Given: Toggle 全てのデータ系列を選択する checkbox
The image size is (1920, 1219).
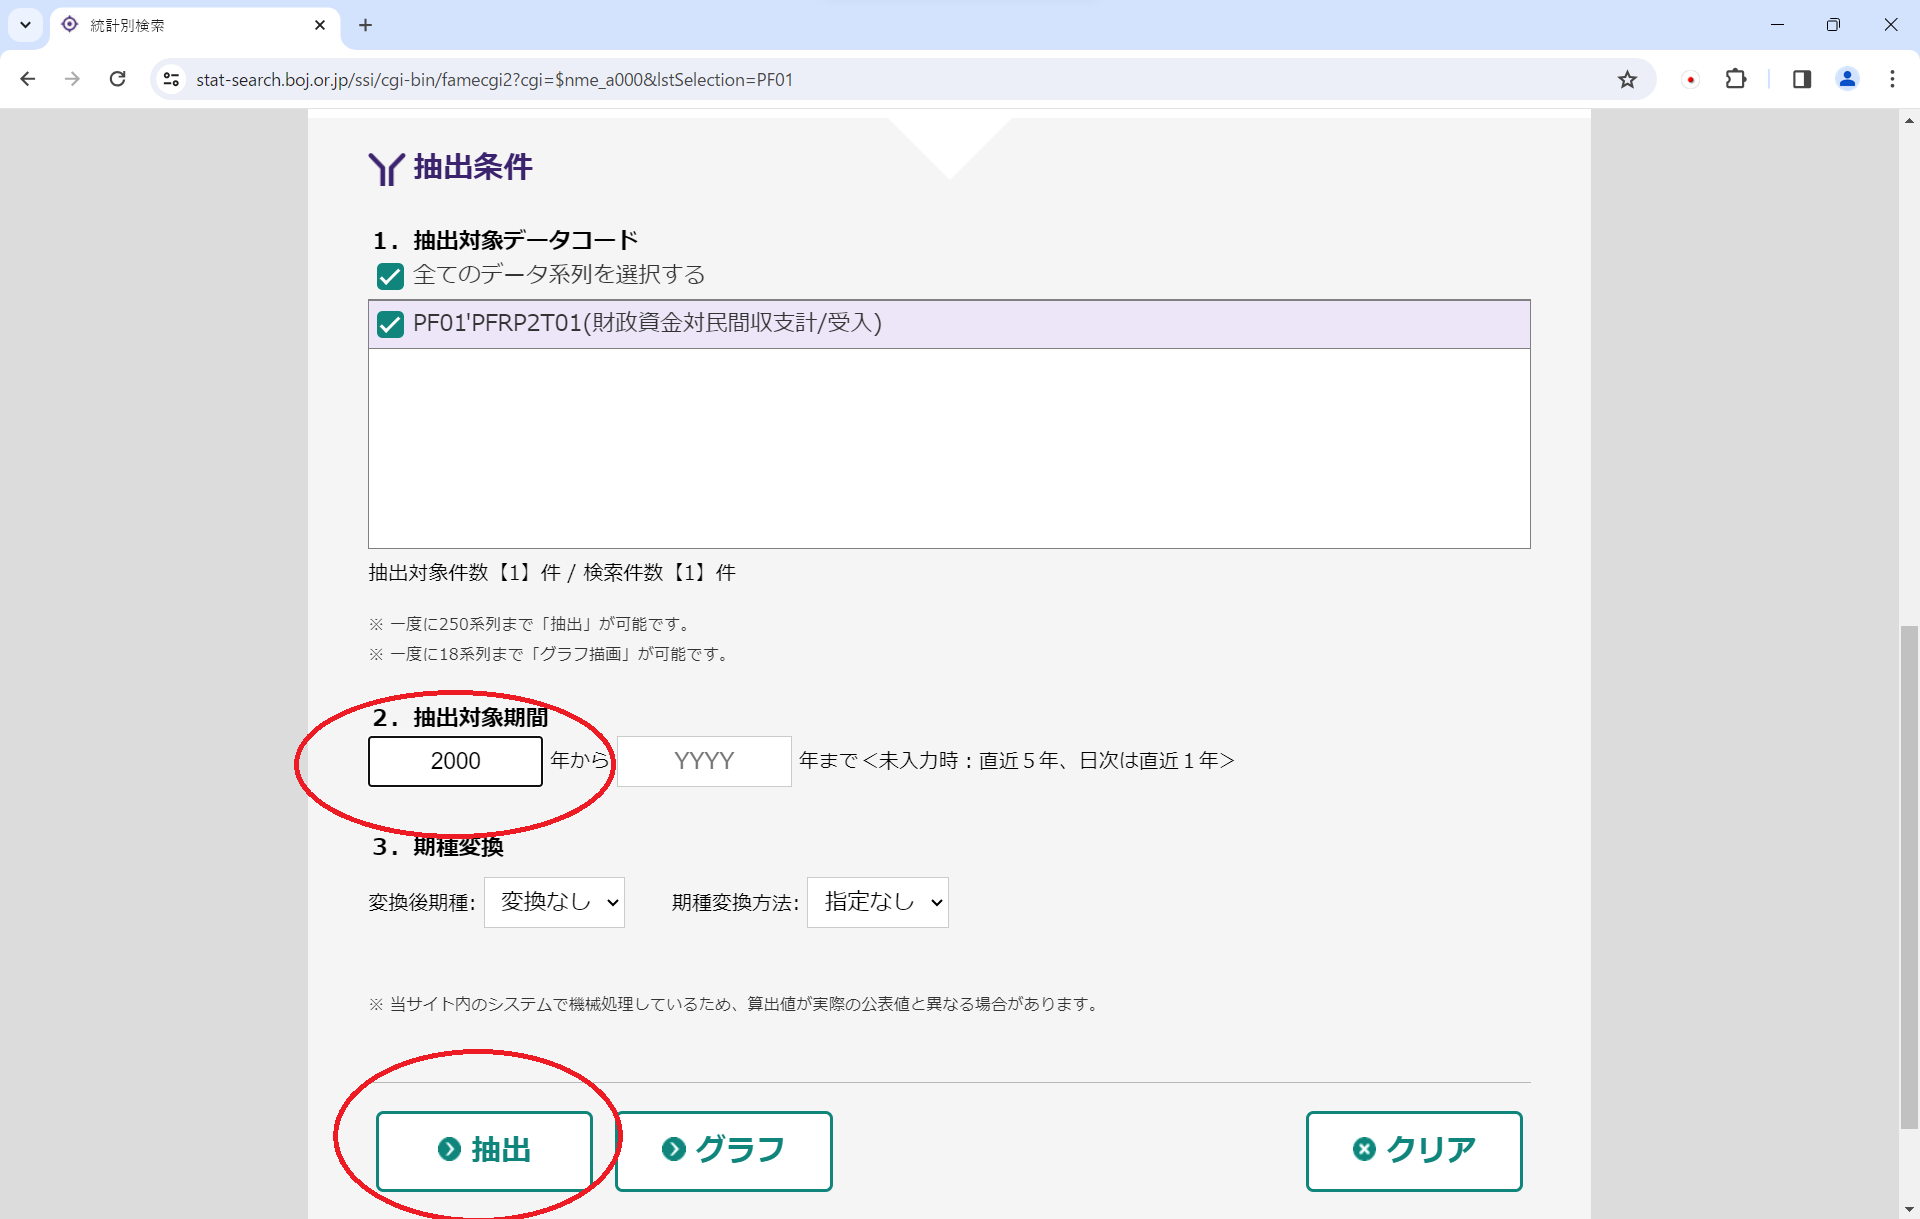Looking at the screenshot, I should (x=390, y=276).
